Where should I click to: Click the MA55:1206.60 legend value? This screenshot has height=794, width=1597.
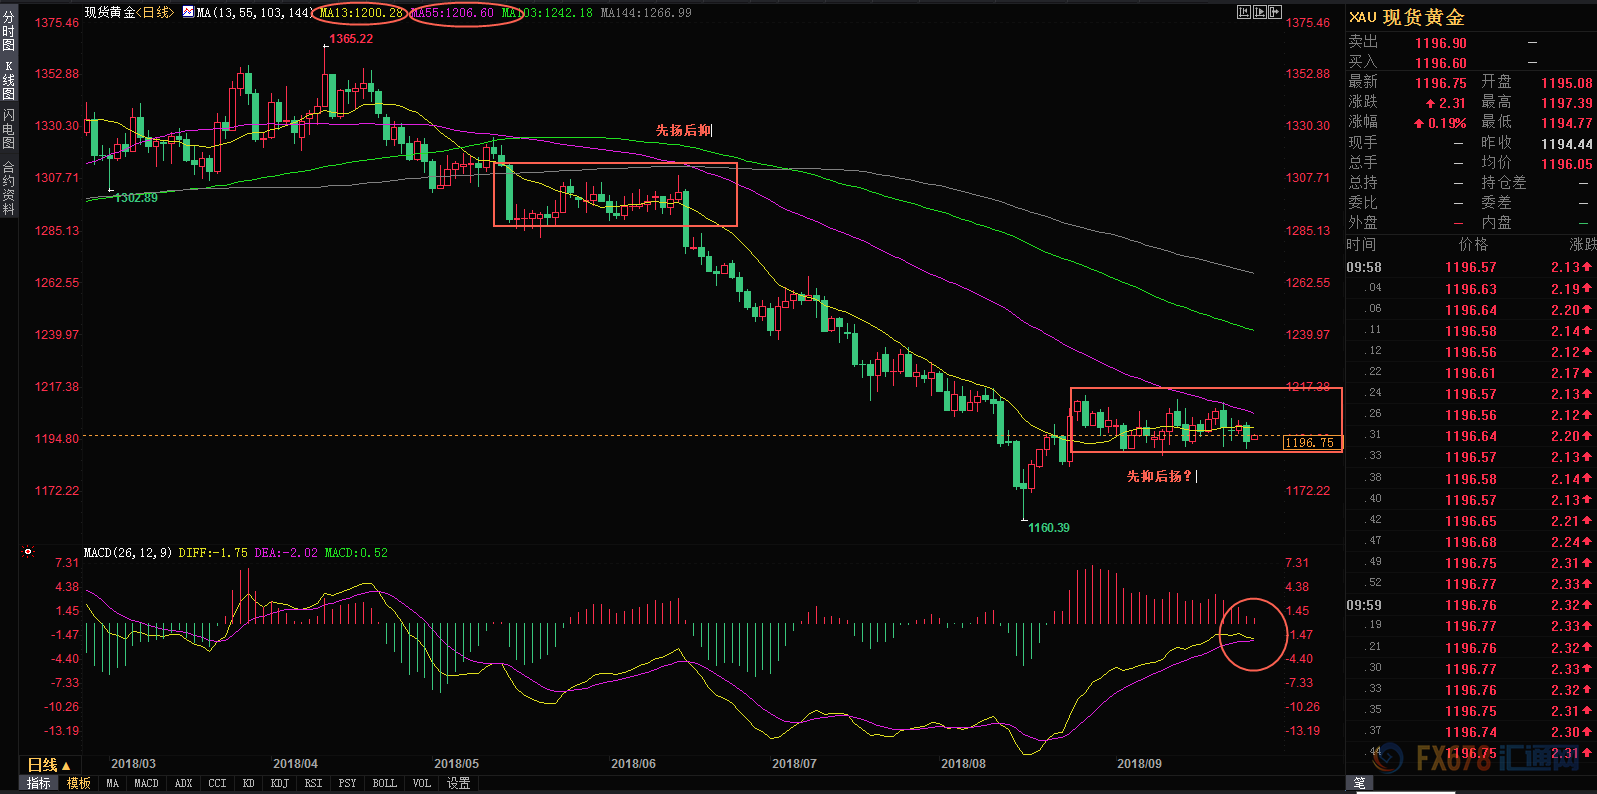453,13
